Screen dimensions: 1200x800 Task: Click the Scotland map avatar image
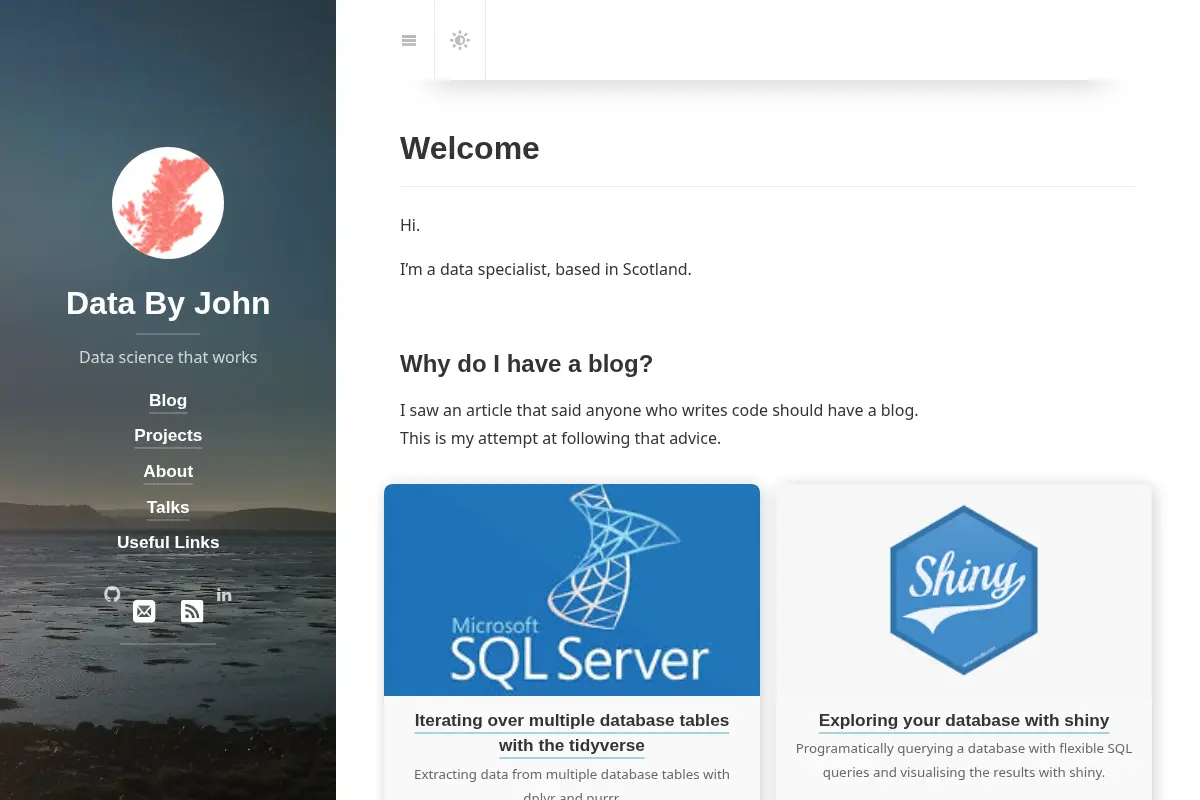coord(168,203)
